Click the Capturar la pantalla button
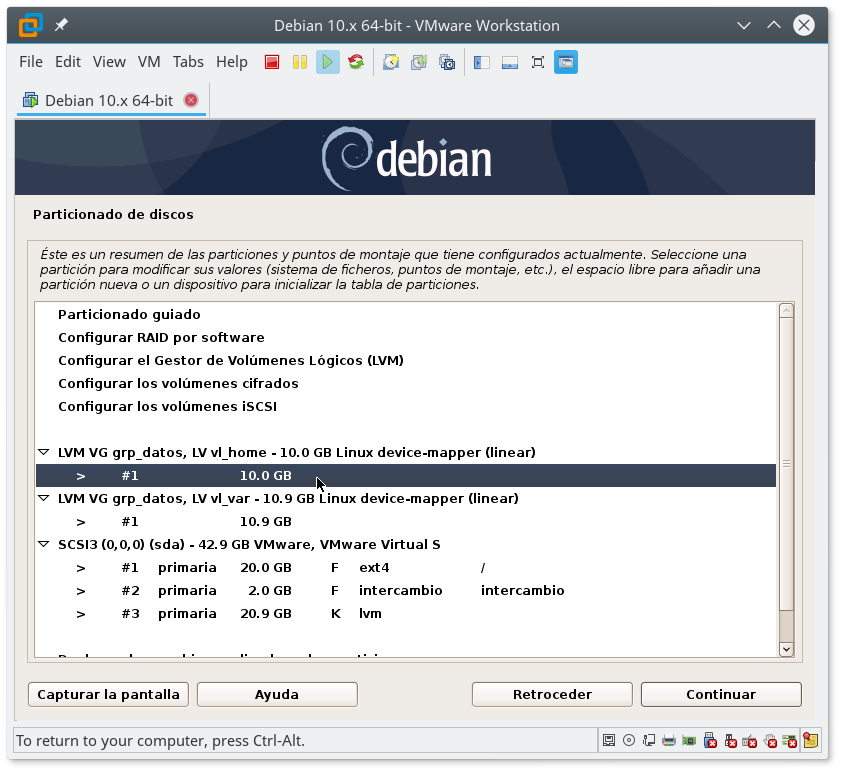This screenshot has height=772, width=841. tap(108, 695)
